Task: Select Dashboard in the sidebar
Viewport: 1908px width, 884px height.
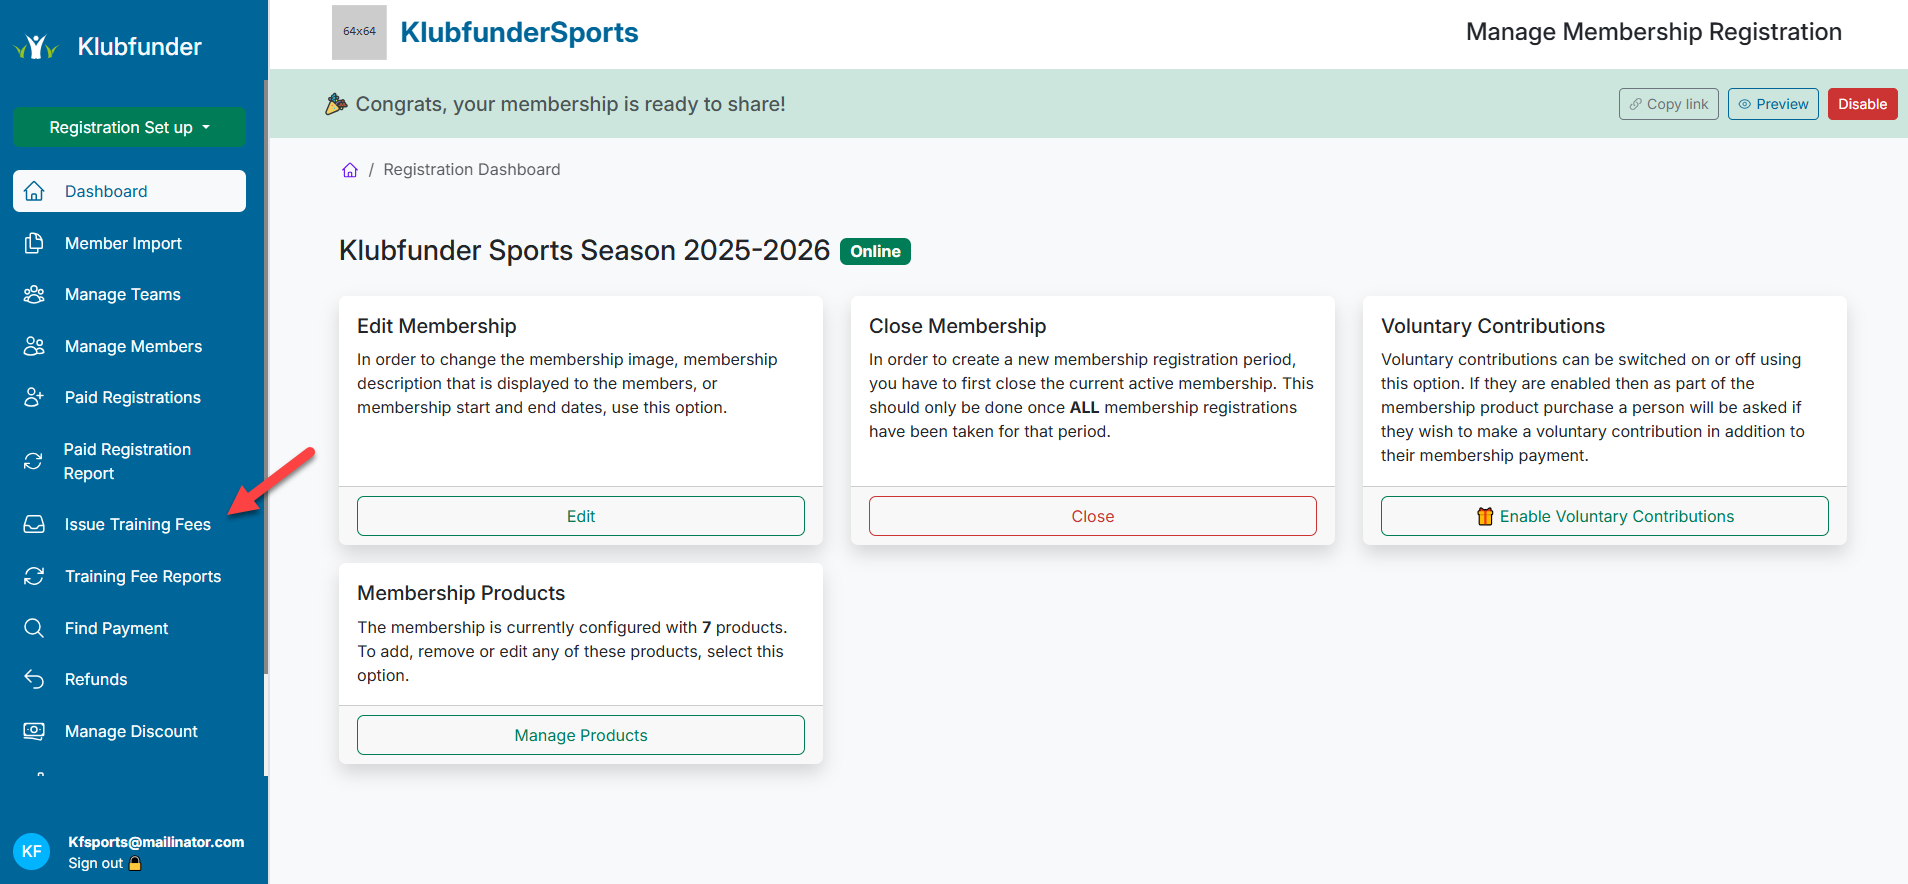Action: (x=129, y=191)
